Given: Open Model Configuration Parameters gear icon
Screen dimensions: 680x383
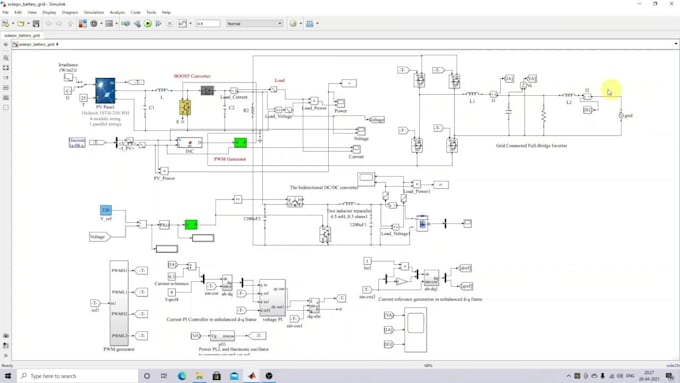Looking at the screenshot, I should tap(94, 23).
